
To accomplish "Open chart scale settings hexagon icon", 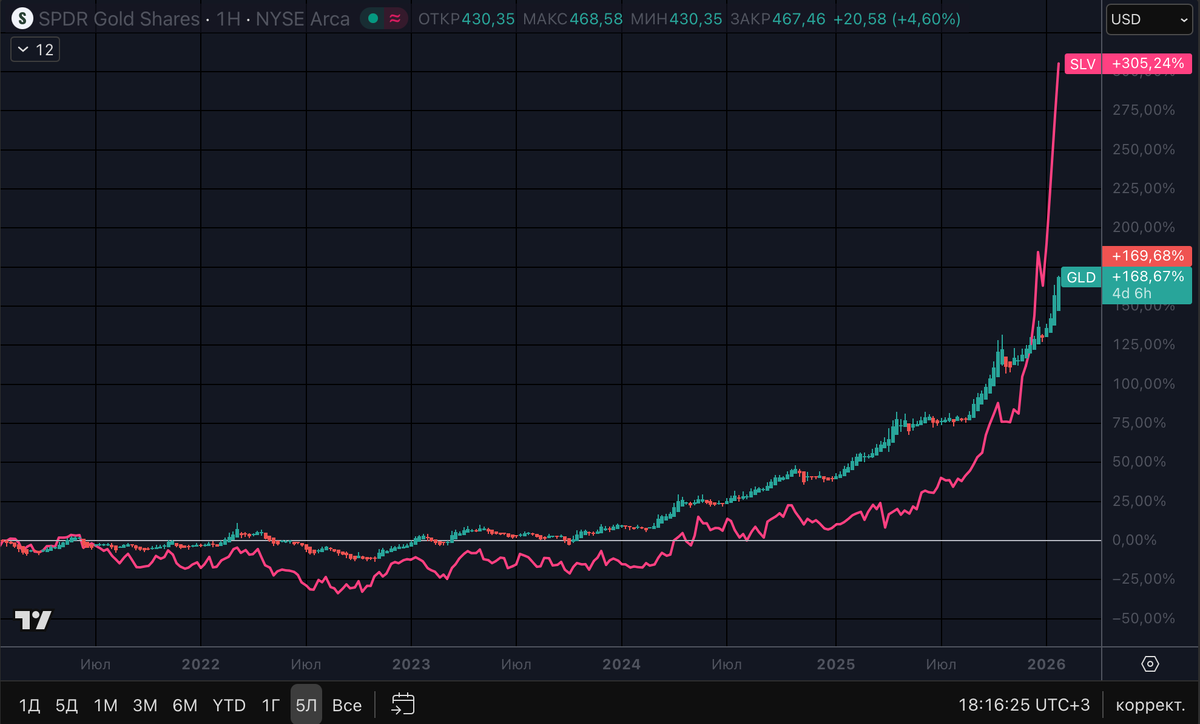I will point(1150,664).
